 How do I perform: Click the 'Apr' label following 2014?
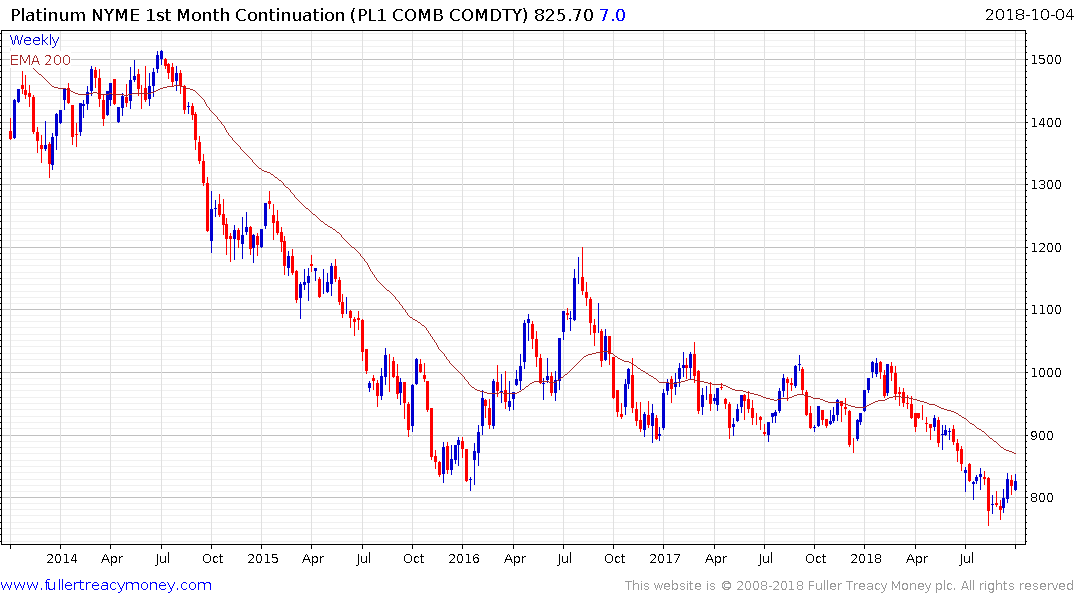112,559
